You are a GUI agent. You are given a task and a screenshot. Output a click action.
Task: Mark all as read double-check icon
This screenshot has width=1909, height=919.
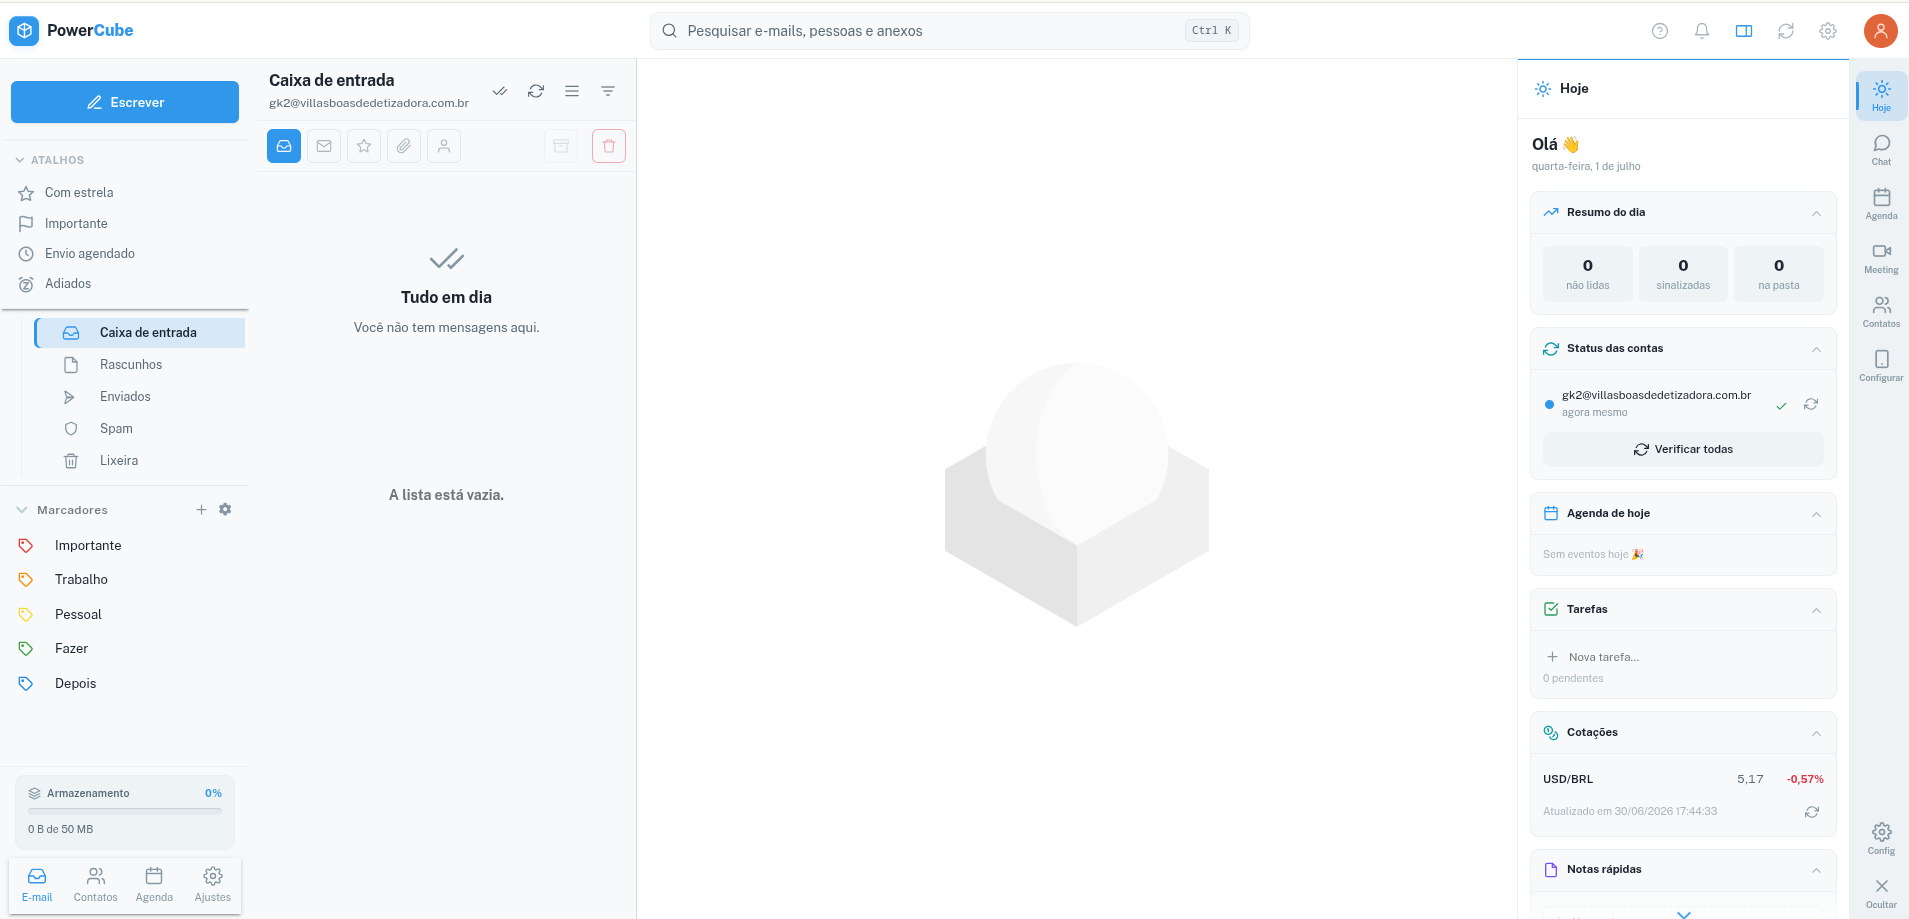point(500,91)
